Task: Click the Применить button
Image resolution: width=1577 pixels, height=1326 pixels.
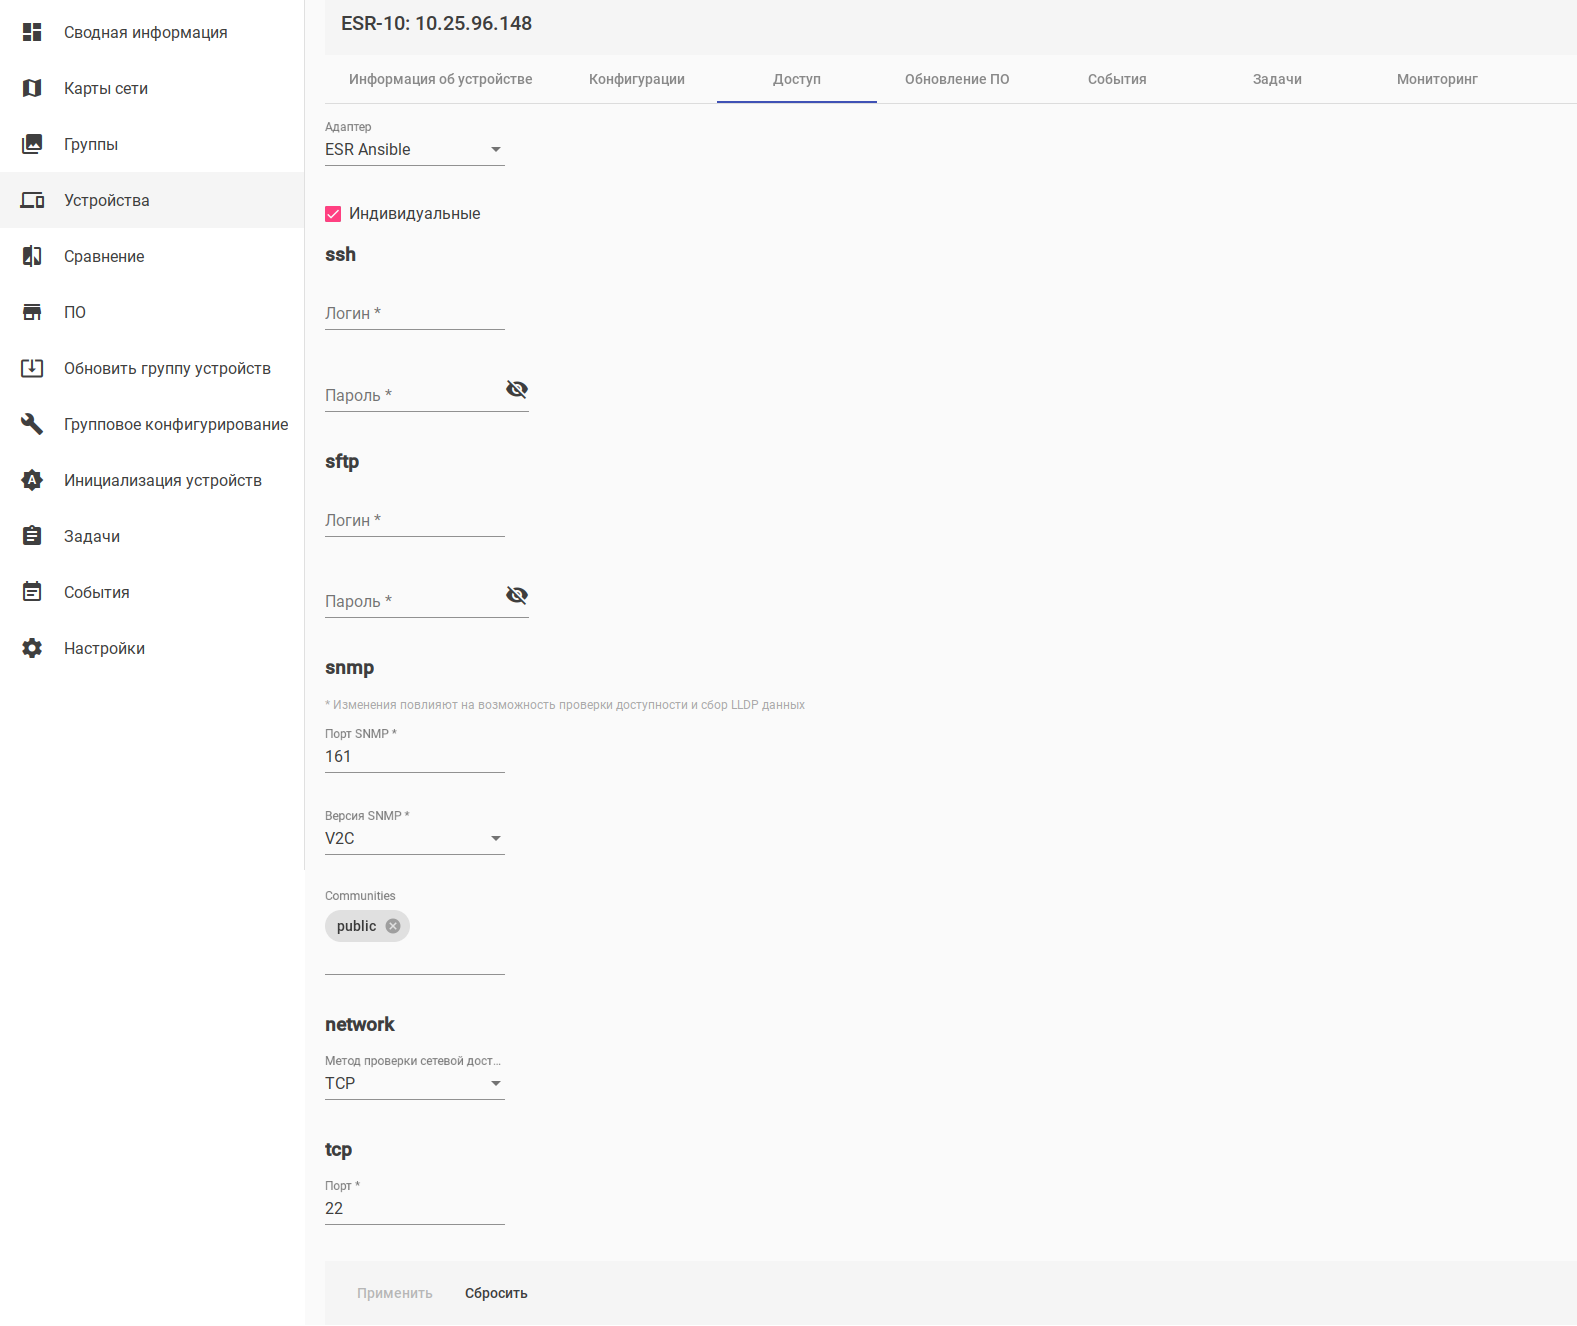Action: (395, 1293)
